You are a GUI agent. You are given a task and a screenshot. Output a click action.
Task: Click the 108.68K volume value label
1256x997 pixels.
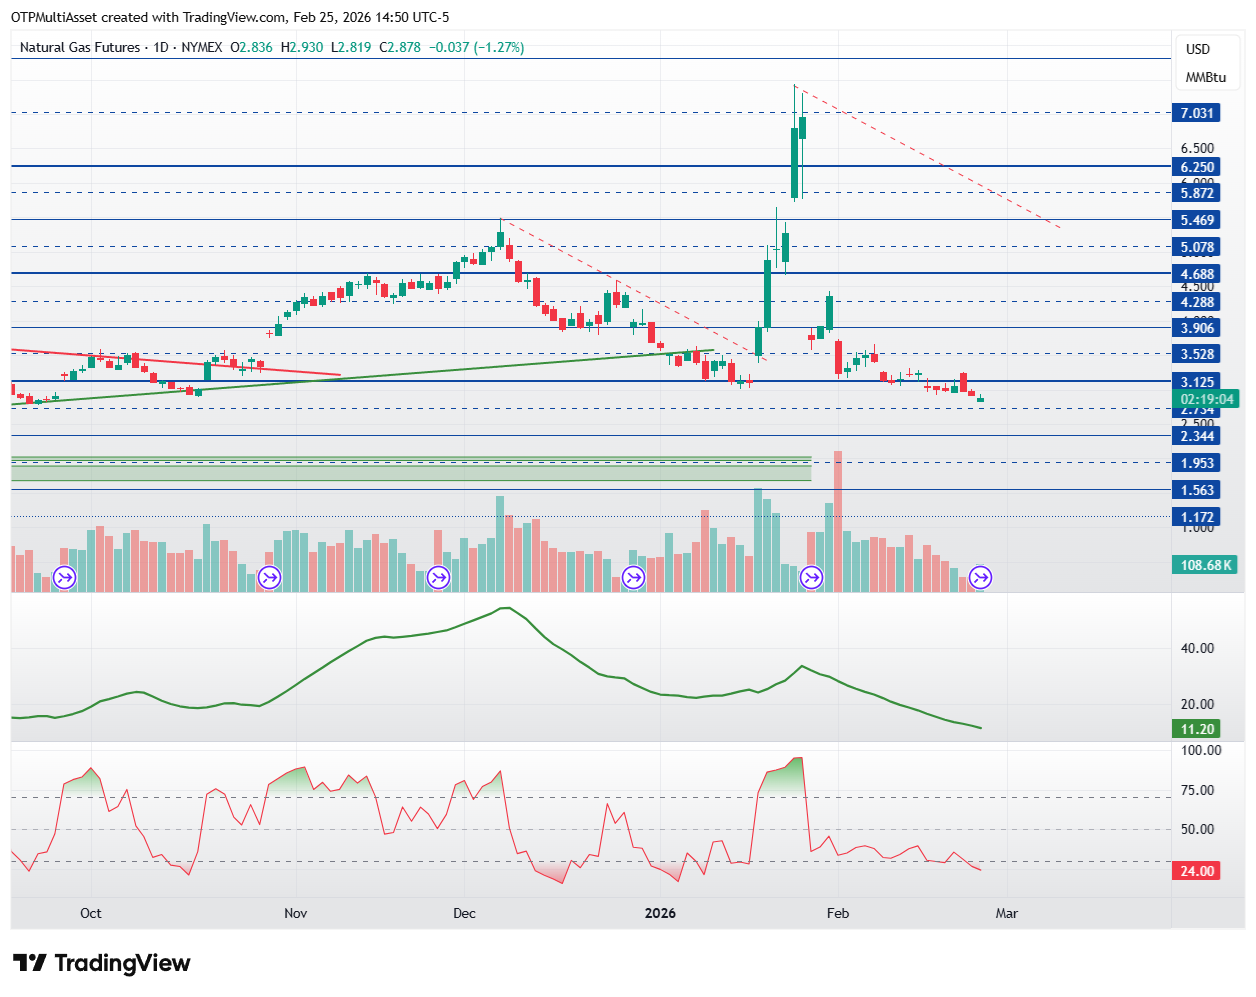pyautogui.click(x=1206, y=565)
